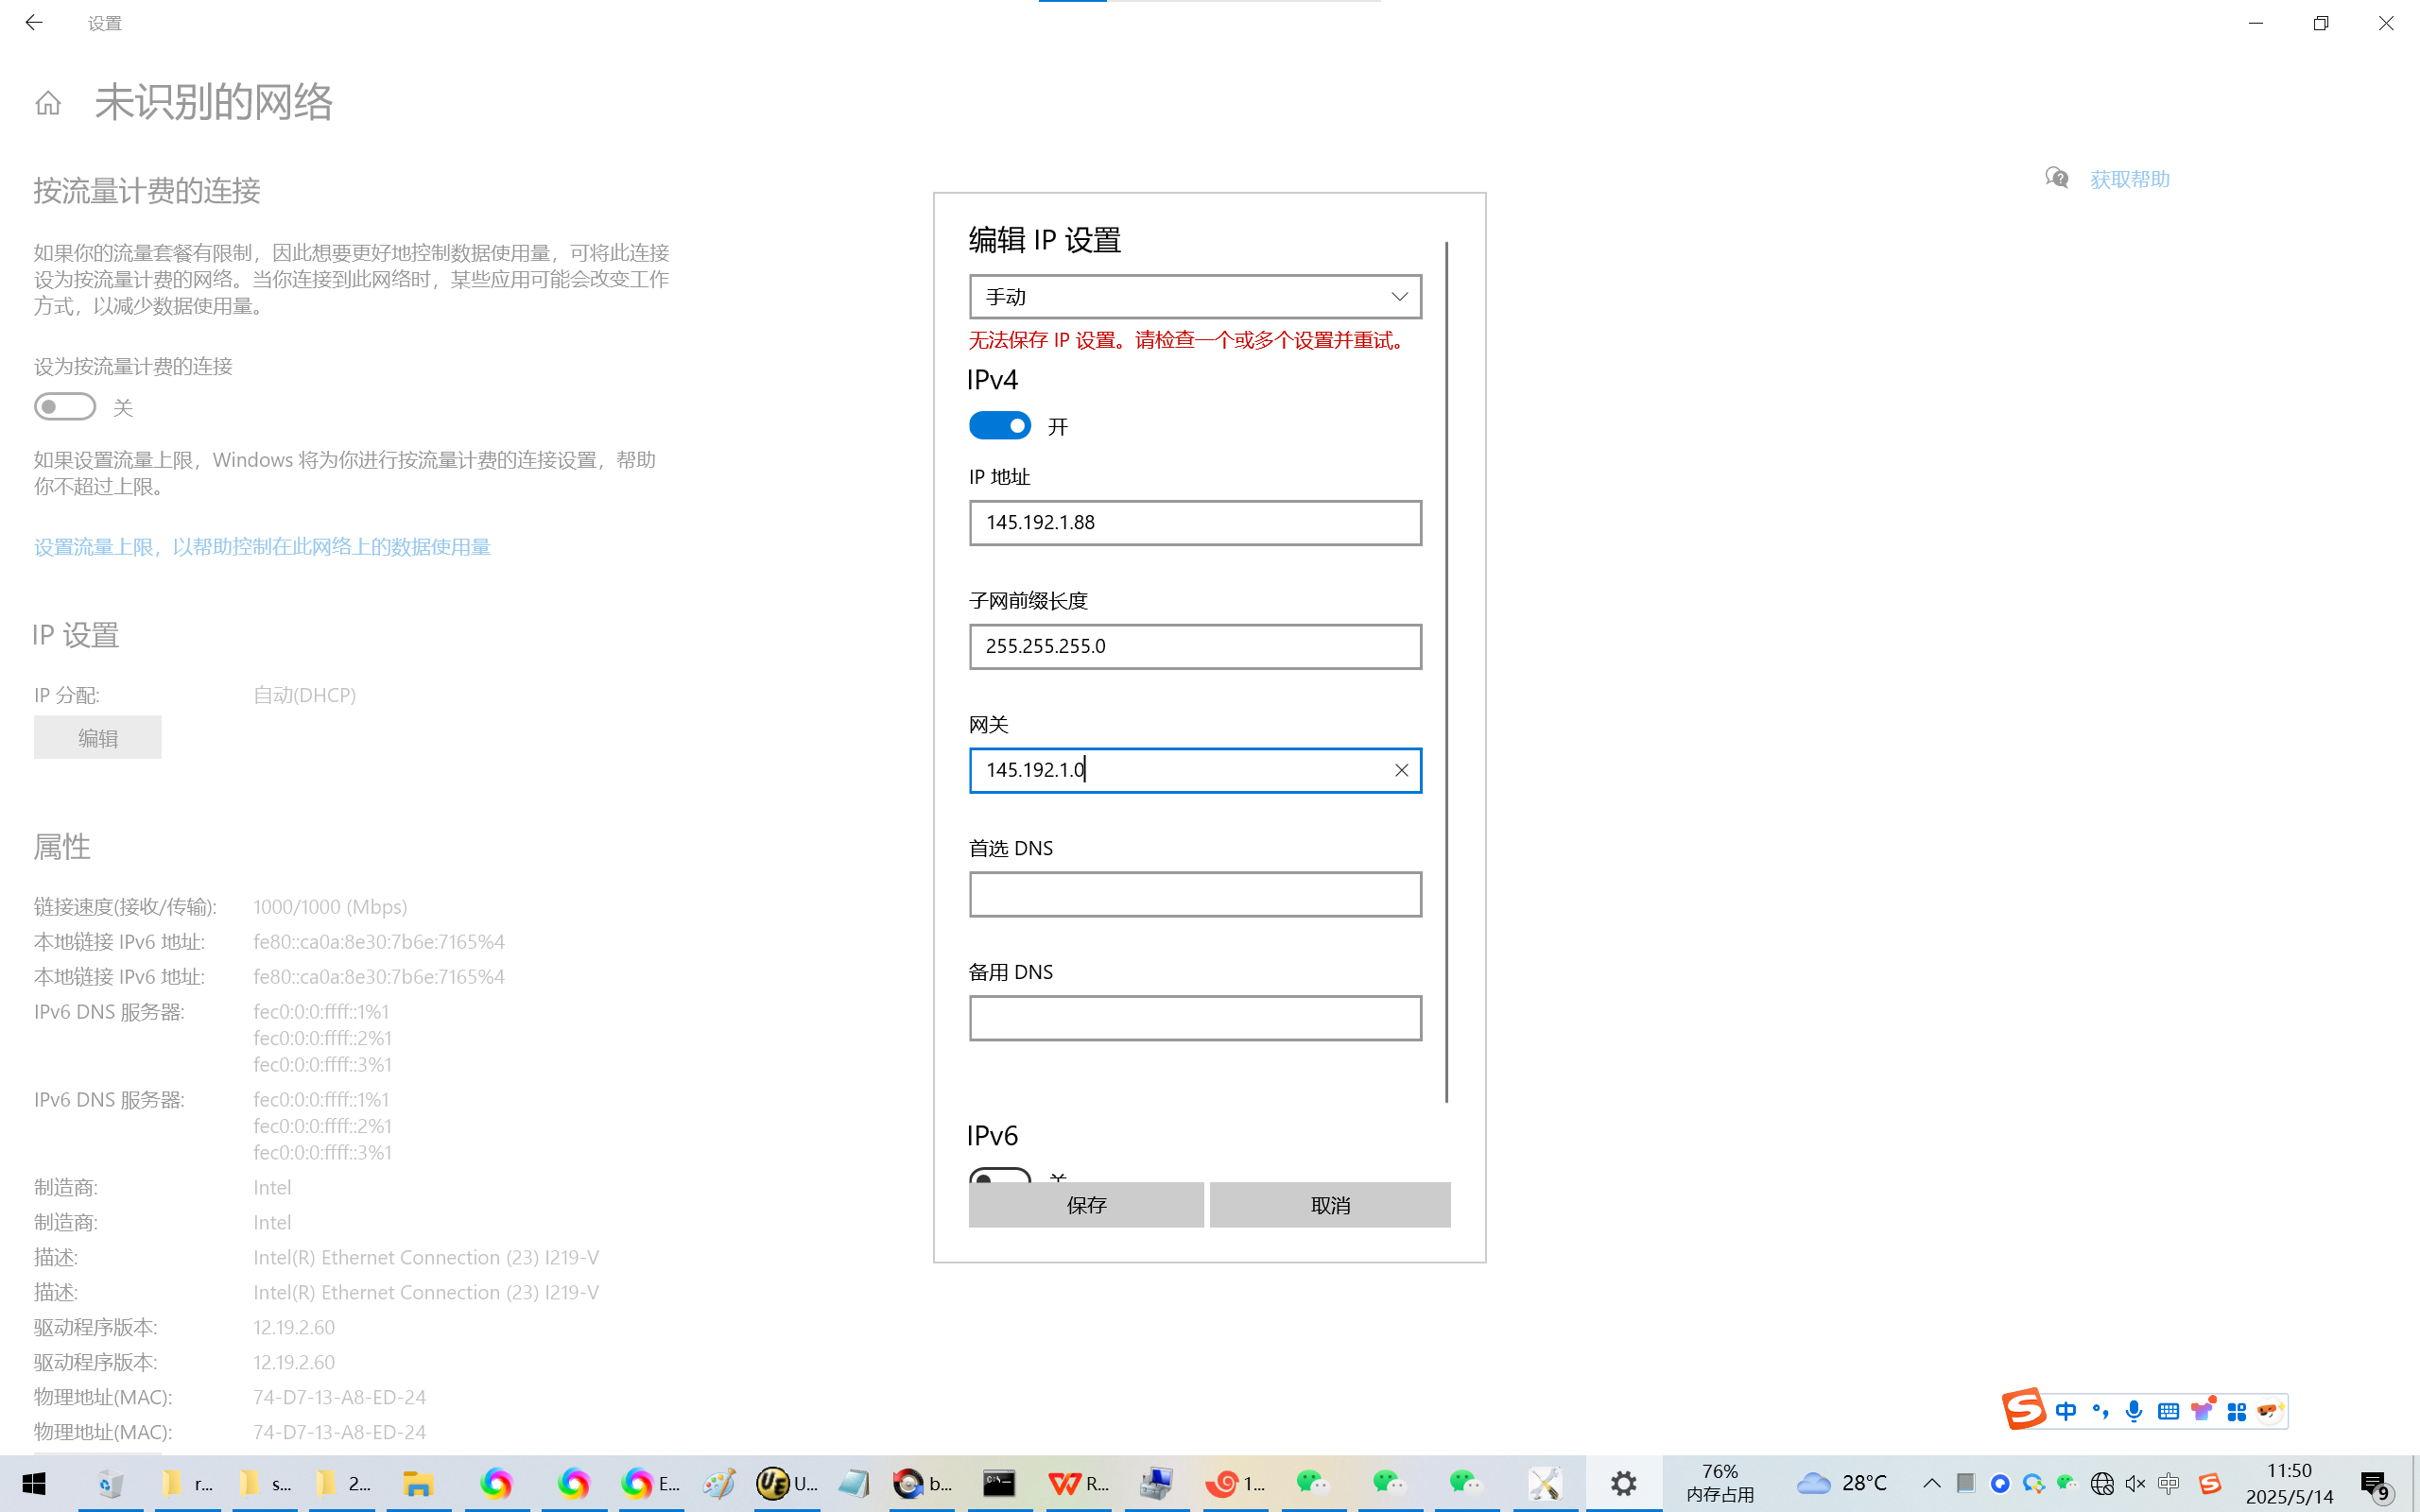
Task: Toggle the metered connection switch
Action: [x=65, y=407]
